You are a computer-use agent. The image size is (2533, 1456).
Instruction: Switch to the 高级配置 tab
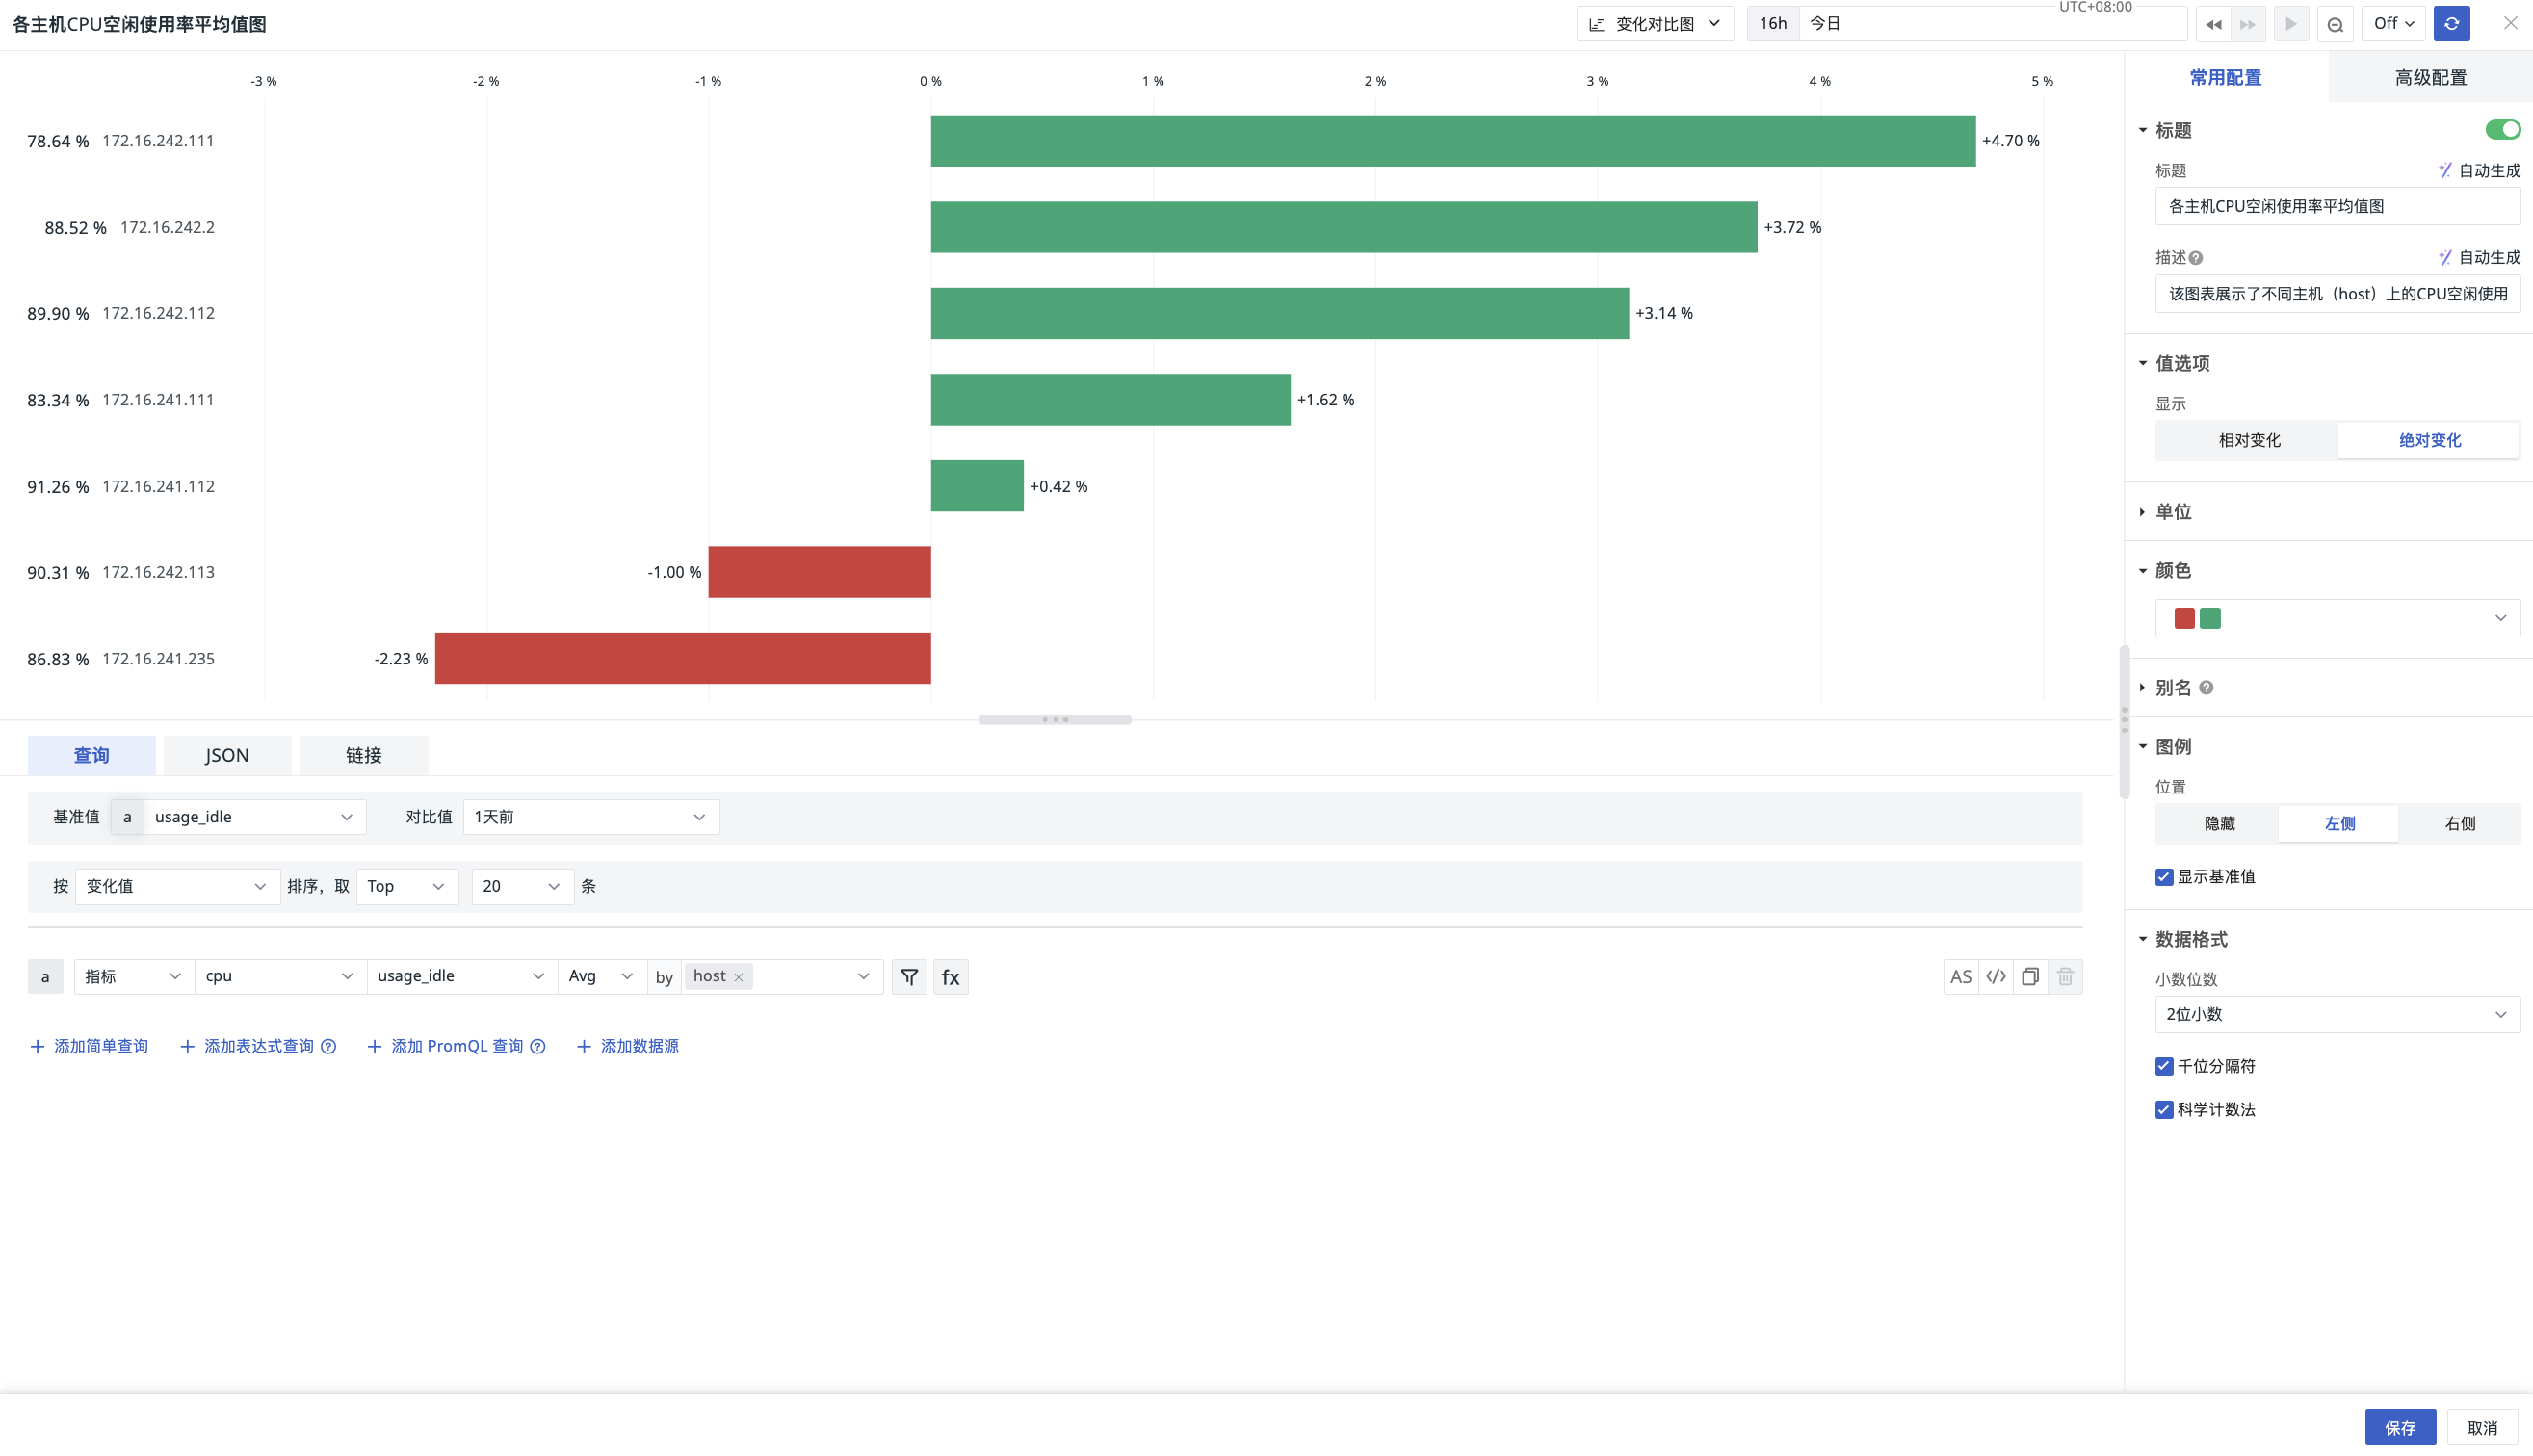point(2430,78)
